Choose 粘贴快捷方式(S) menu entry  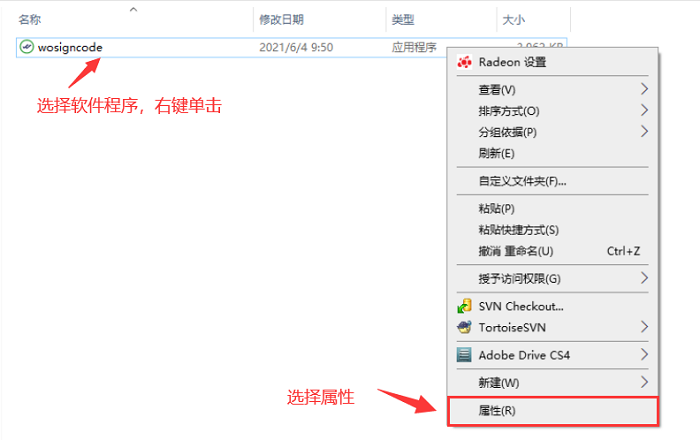point(519,229)
